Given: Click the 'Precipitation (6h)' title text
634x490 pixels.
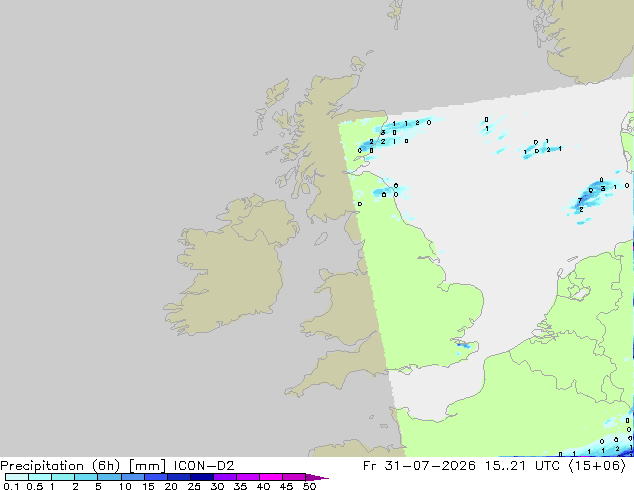Looking at the screenshot, I should tap(60, 466).
